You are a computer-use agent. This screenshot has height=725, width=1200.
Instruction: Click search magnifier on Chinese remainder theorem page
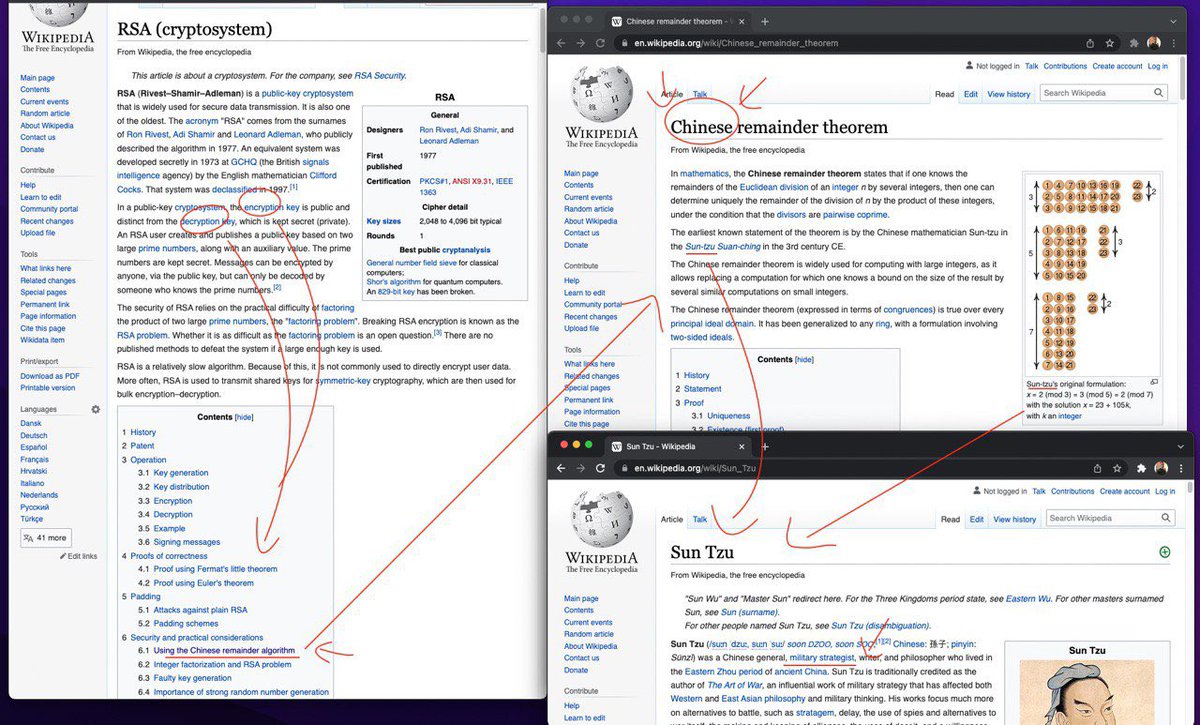coord(1158,93)
